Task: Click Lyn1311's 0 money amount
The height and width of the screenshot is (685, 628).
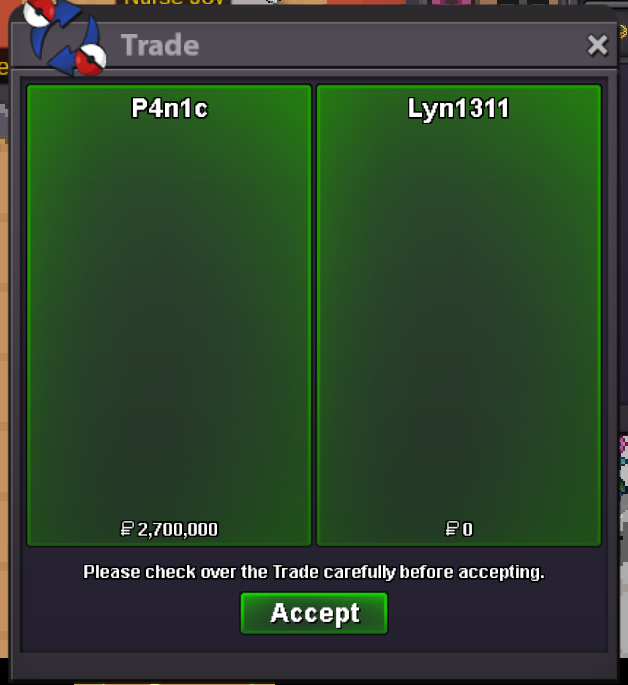Action: pos(467,529)
